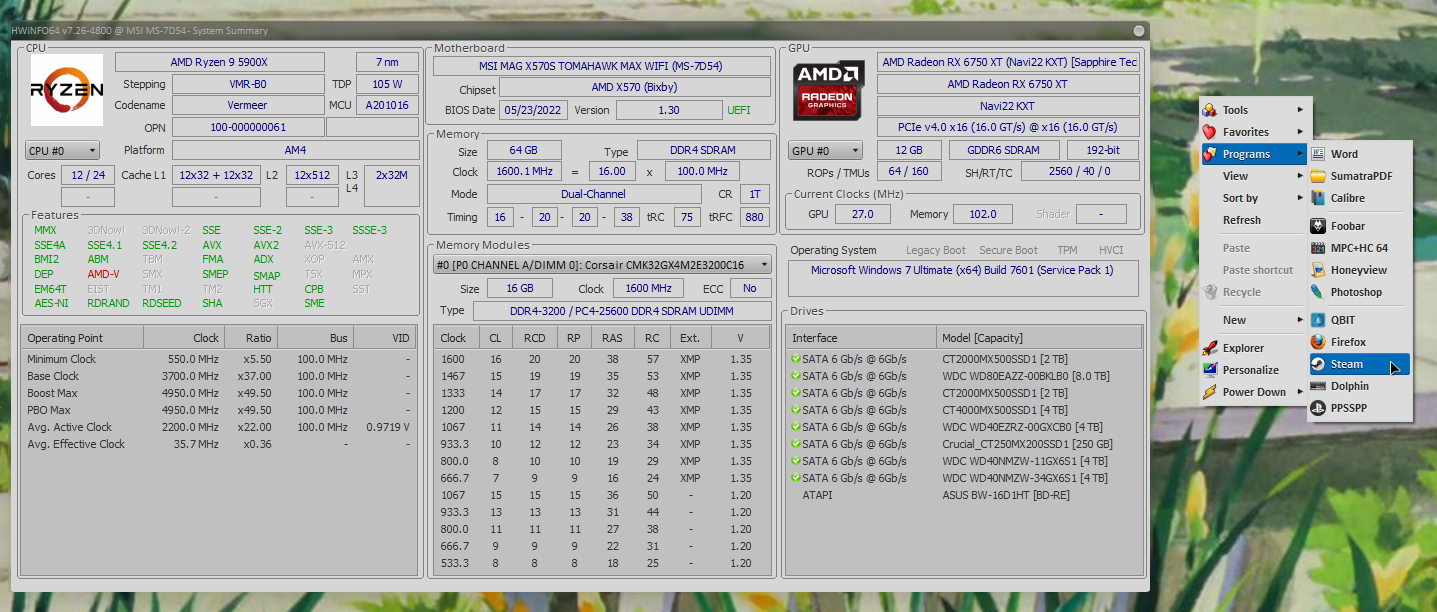Click the PCIe v4.0 x16 link field
This screenshot has height=612, width=1437.
[x=1008, y=128]
